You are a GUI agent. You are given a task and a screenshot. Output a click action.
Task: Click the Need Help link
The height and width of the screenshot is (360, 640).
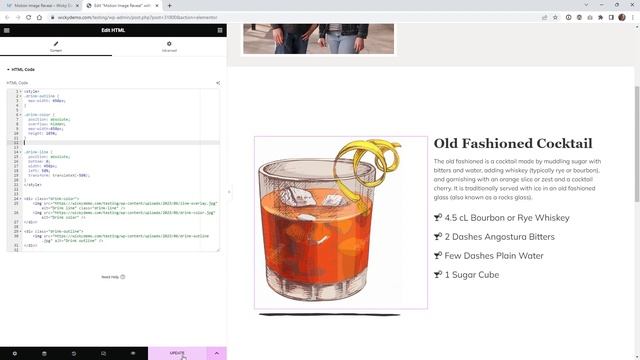point(113,277)
